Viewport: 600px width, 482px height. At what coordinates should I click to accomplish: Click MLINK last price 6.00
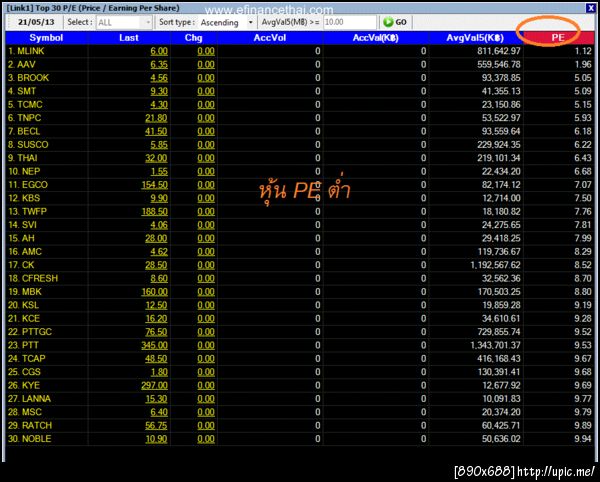(x=159, y=51)
